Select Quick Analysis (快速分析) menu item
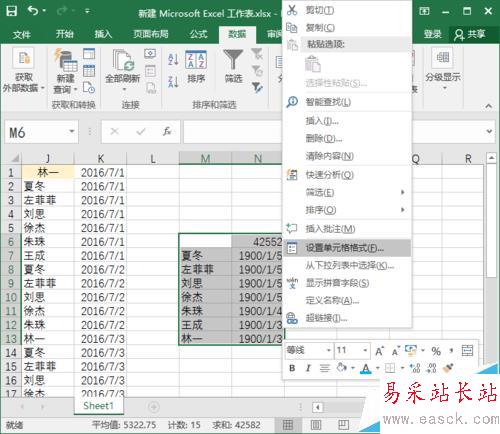 (347, 175)
